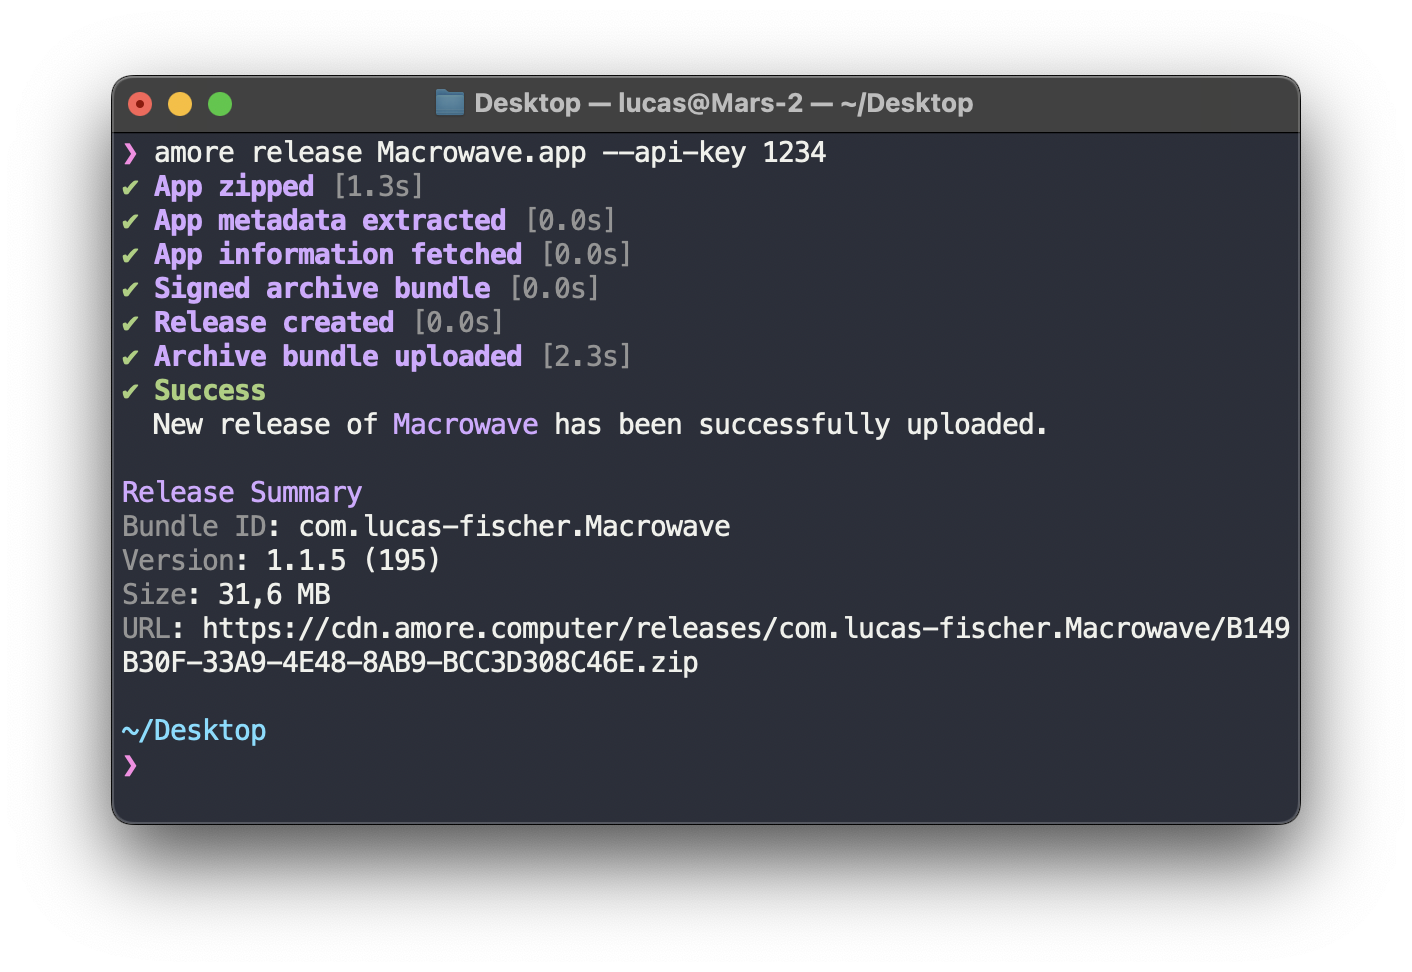Click the prompt arrow on the last line
This screenshot has height=972, width=1412.
click(130, 766)
